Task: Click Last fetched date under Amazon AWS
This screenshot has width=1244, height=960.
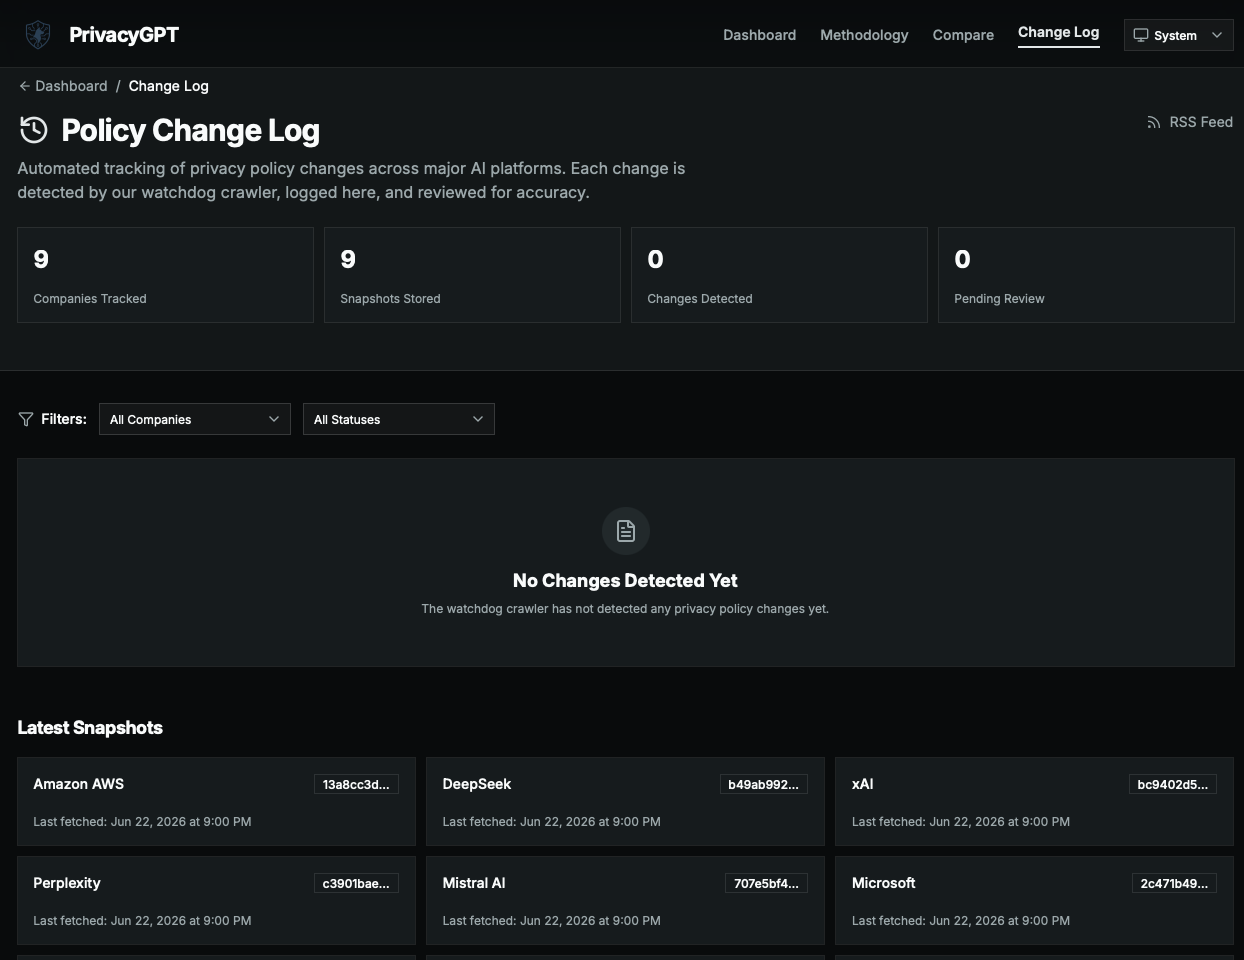Action: (x=142, y=822)
